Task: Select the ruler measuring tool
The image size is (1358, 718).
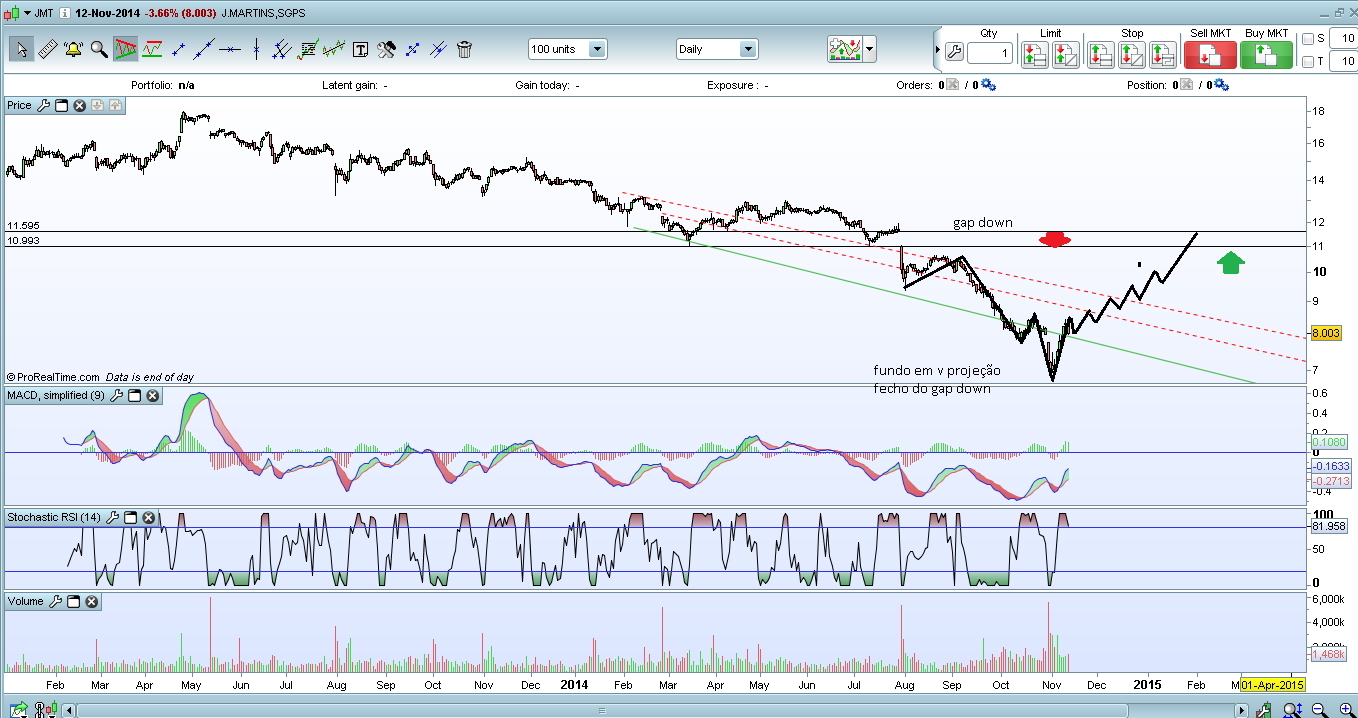Action: (48, 49)
